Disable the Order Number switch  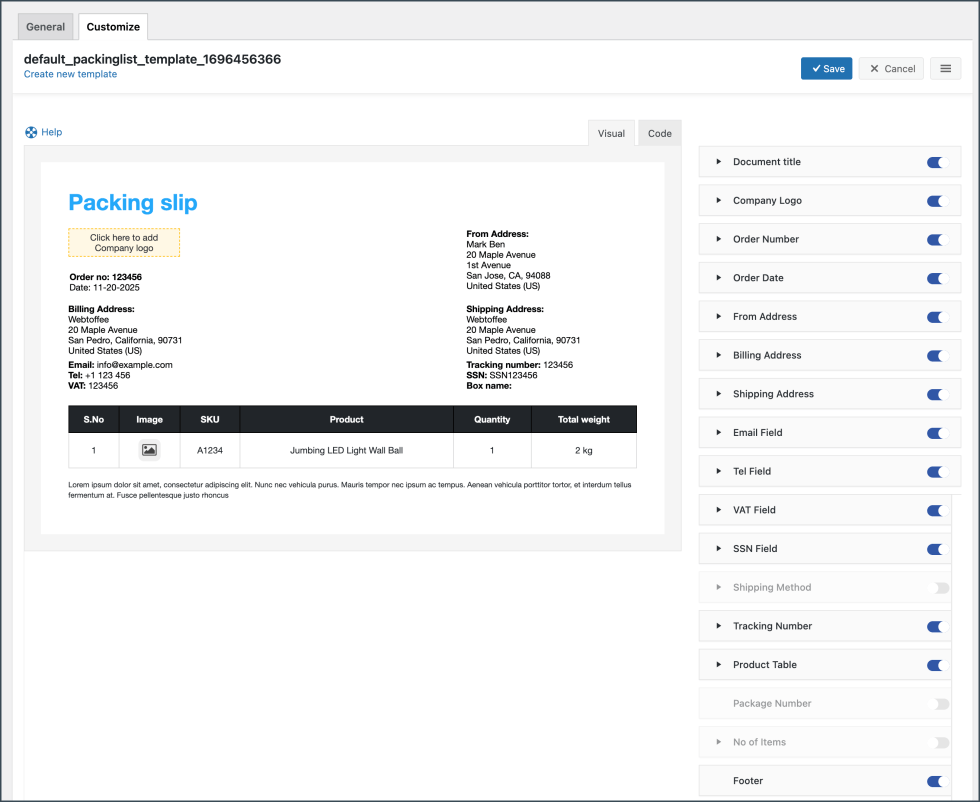(x=938, y=240)
